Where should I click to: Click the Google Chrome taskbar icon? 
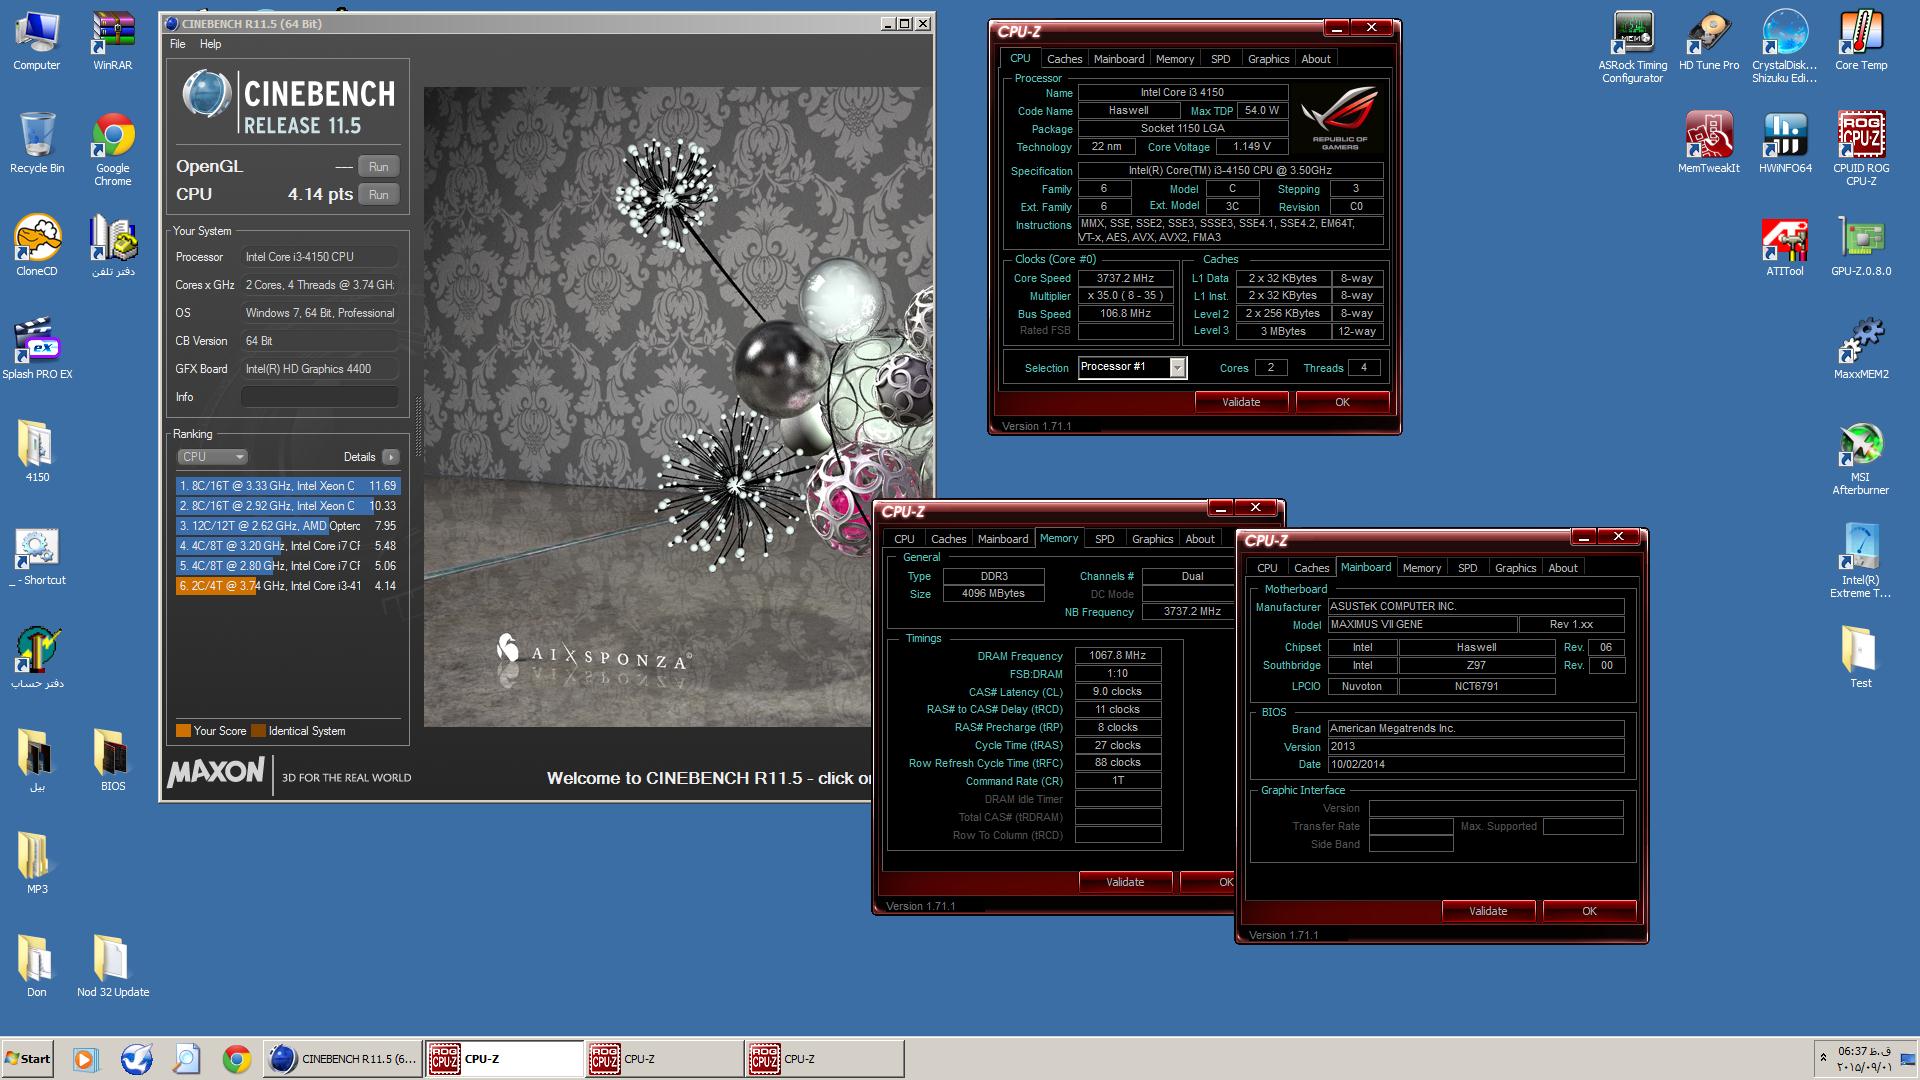click(237, 1059)
